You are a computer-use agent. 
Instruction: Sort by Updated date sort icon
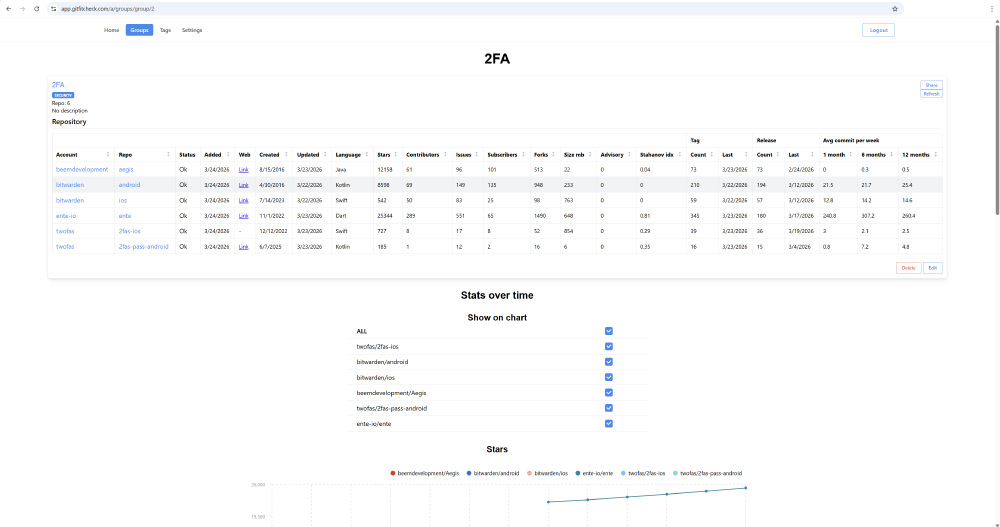(325, 154)
